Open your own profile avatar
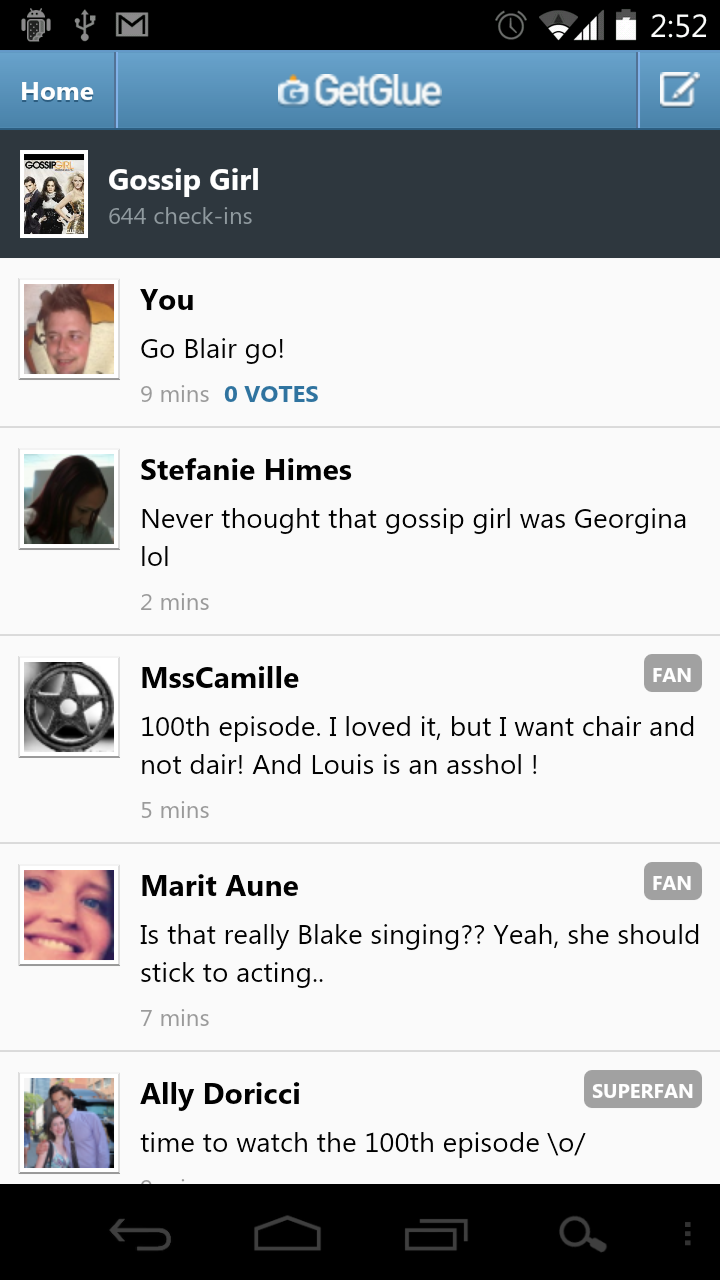 (x=69, y=329)
